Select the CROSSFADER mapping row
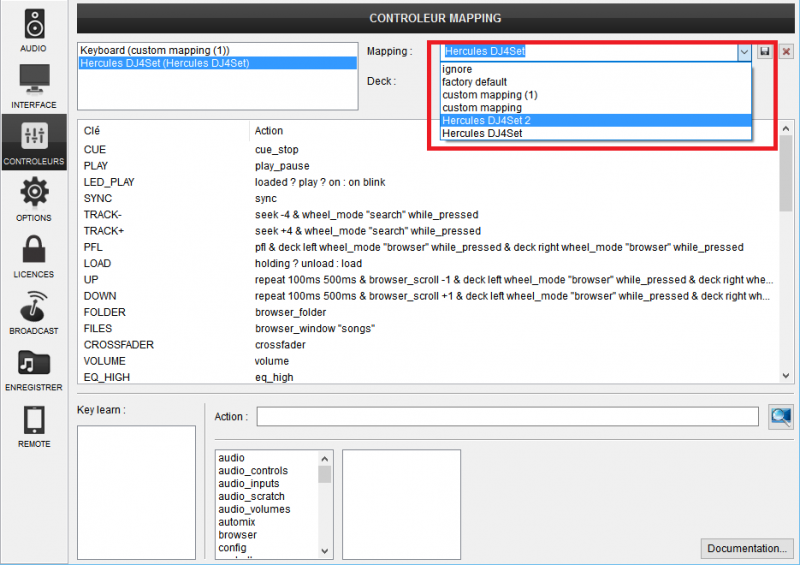The width and height of the screenshot is (800, 565). (116, 345)
